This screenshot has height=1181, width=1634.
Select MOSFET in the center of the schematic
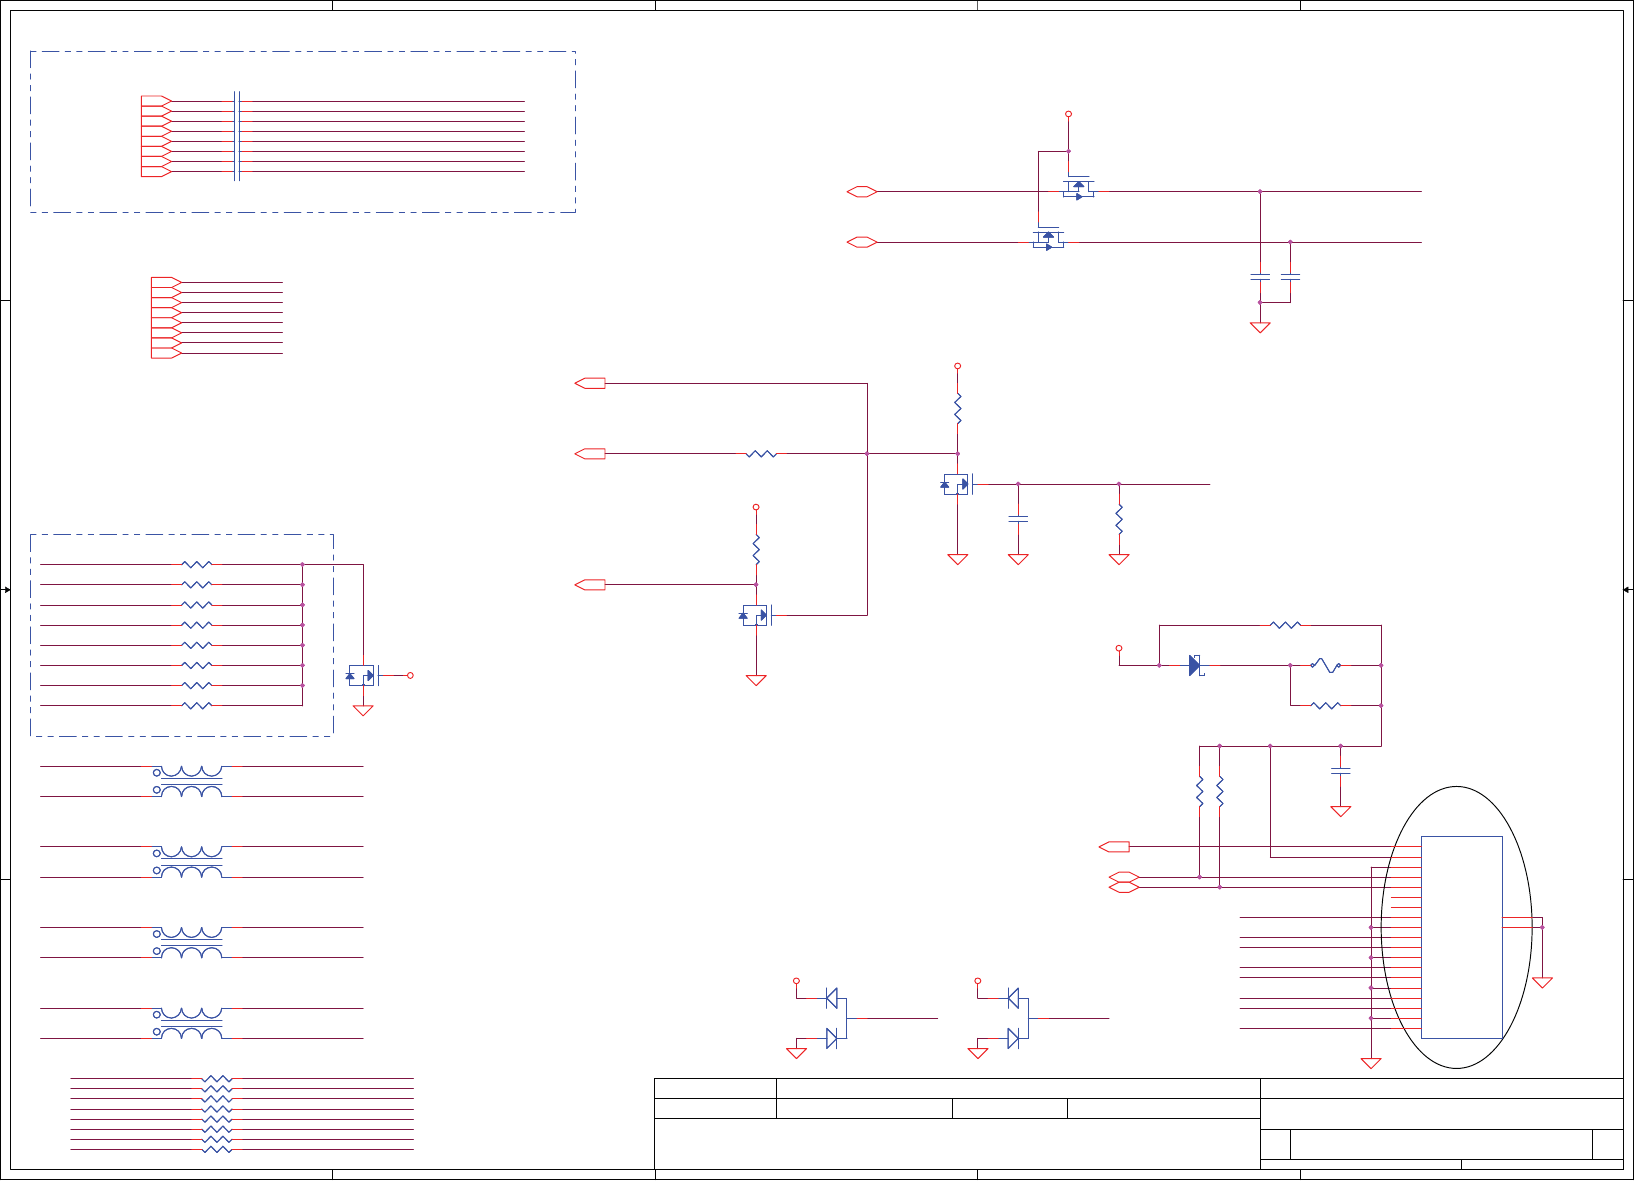[x=958, y=485]
